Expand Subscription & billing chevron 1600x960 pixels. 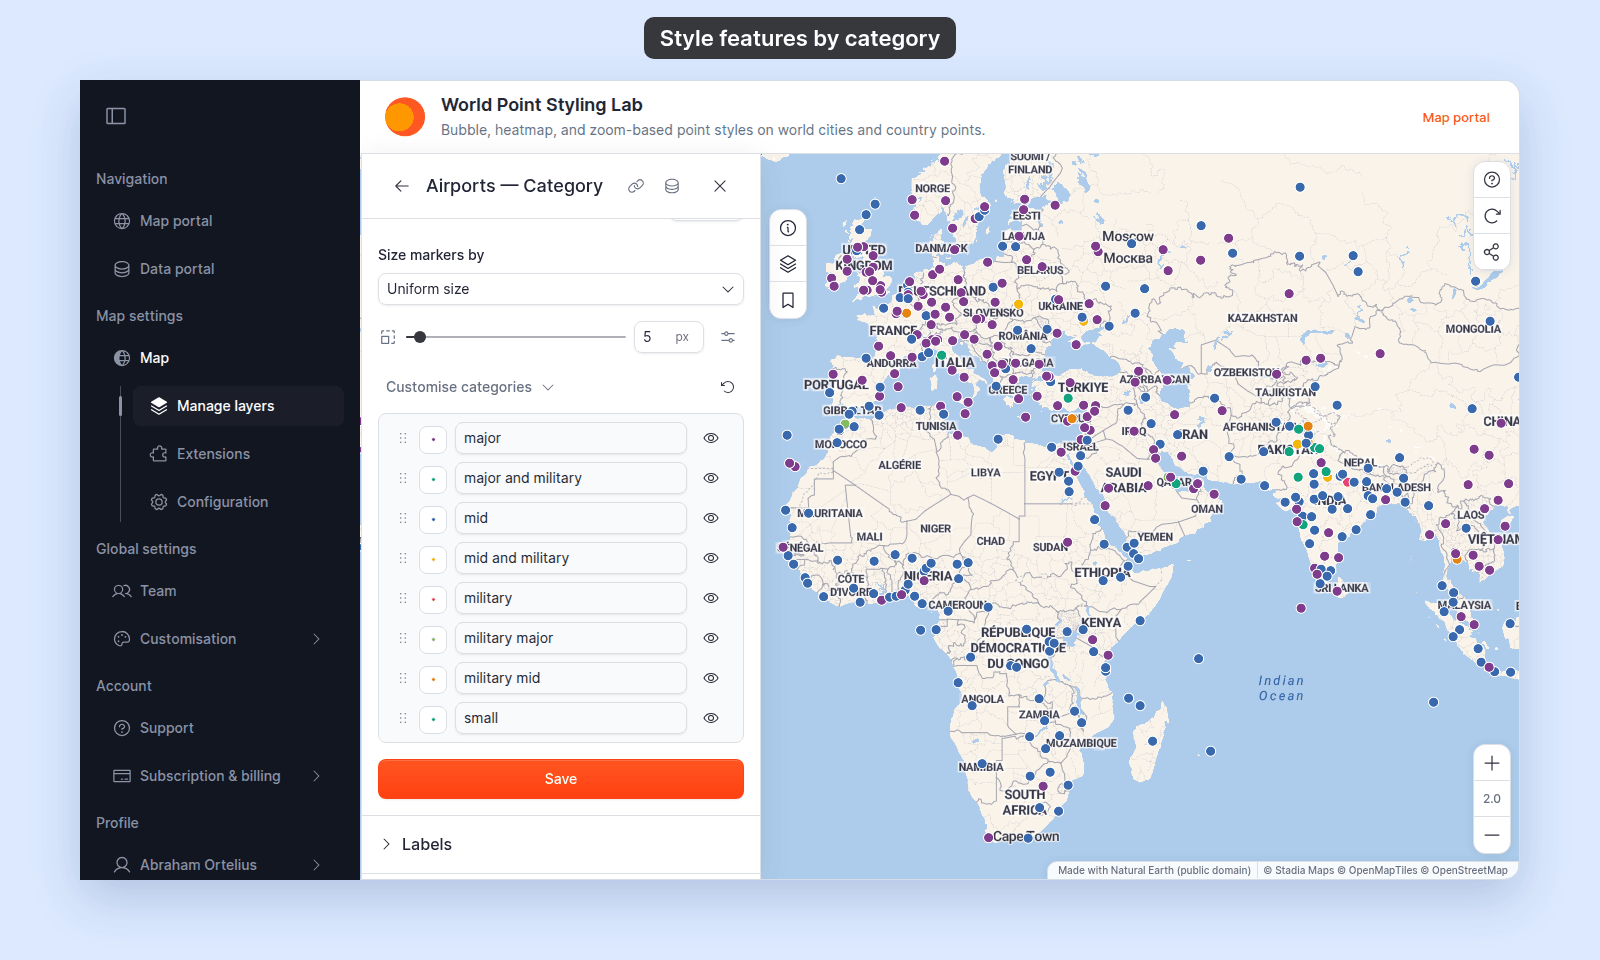click(x=317, y=776)
